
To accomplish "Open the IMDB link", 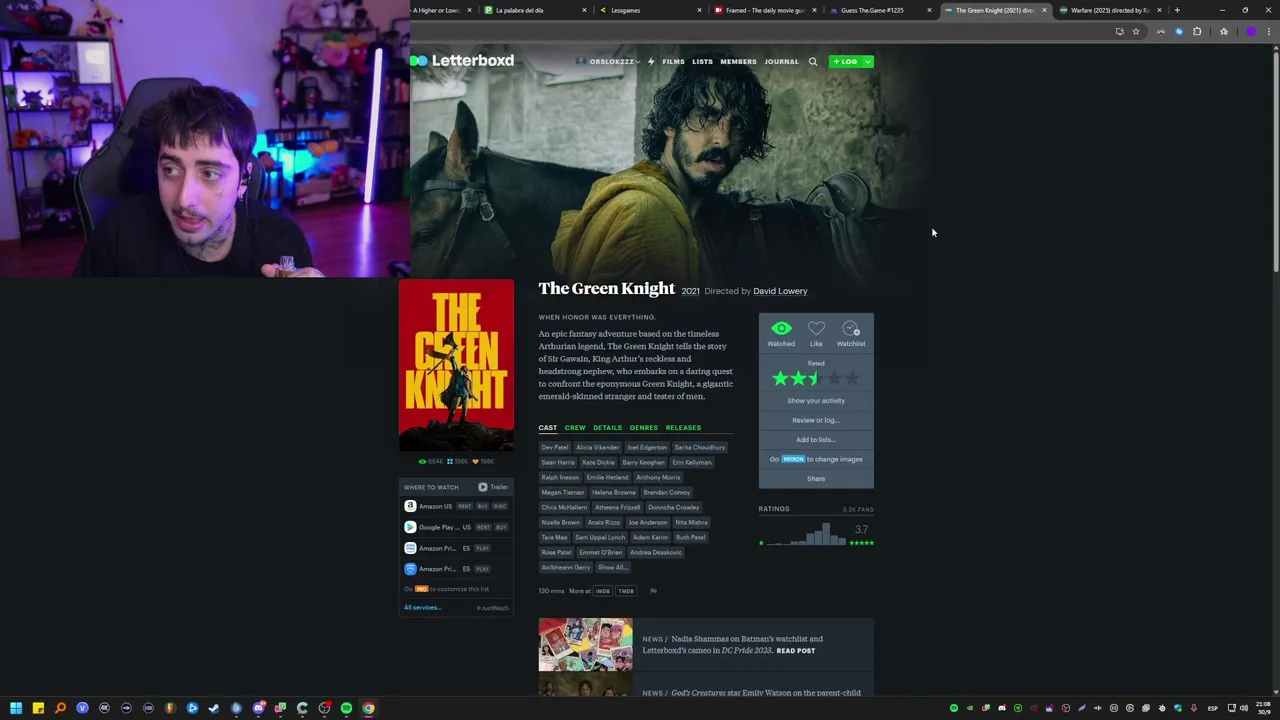I will [603, 591].
